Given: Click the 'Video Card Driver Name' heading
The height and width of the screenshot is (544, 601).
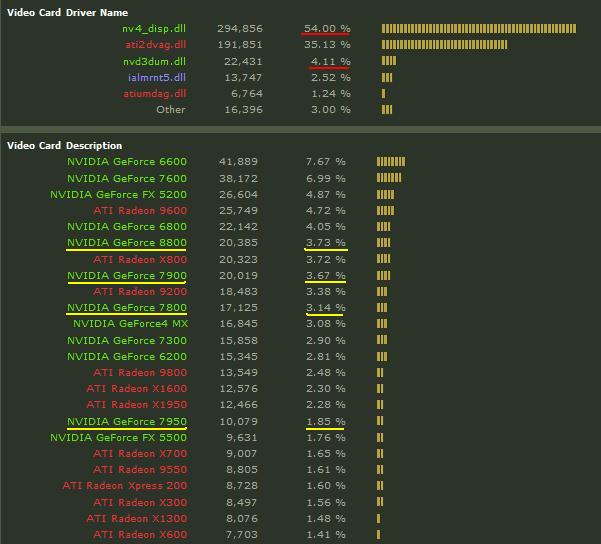Looking at the screenshot, I should pyautogui.click(x=67, y=13).
